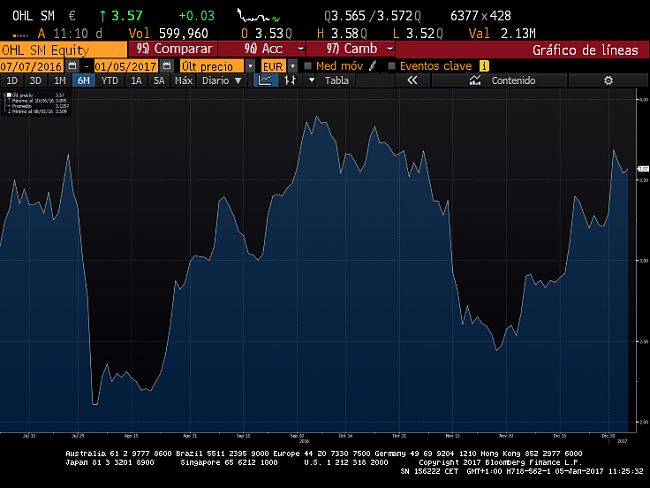Expand the Últ precio dropdown

pyautogui.click(x=250, y=66)
